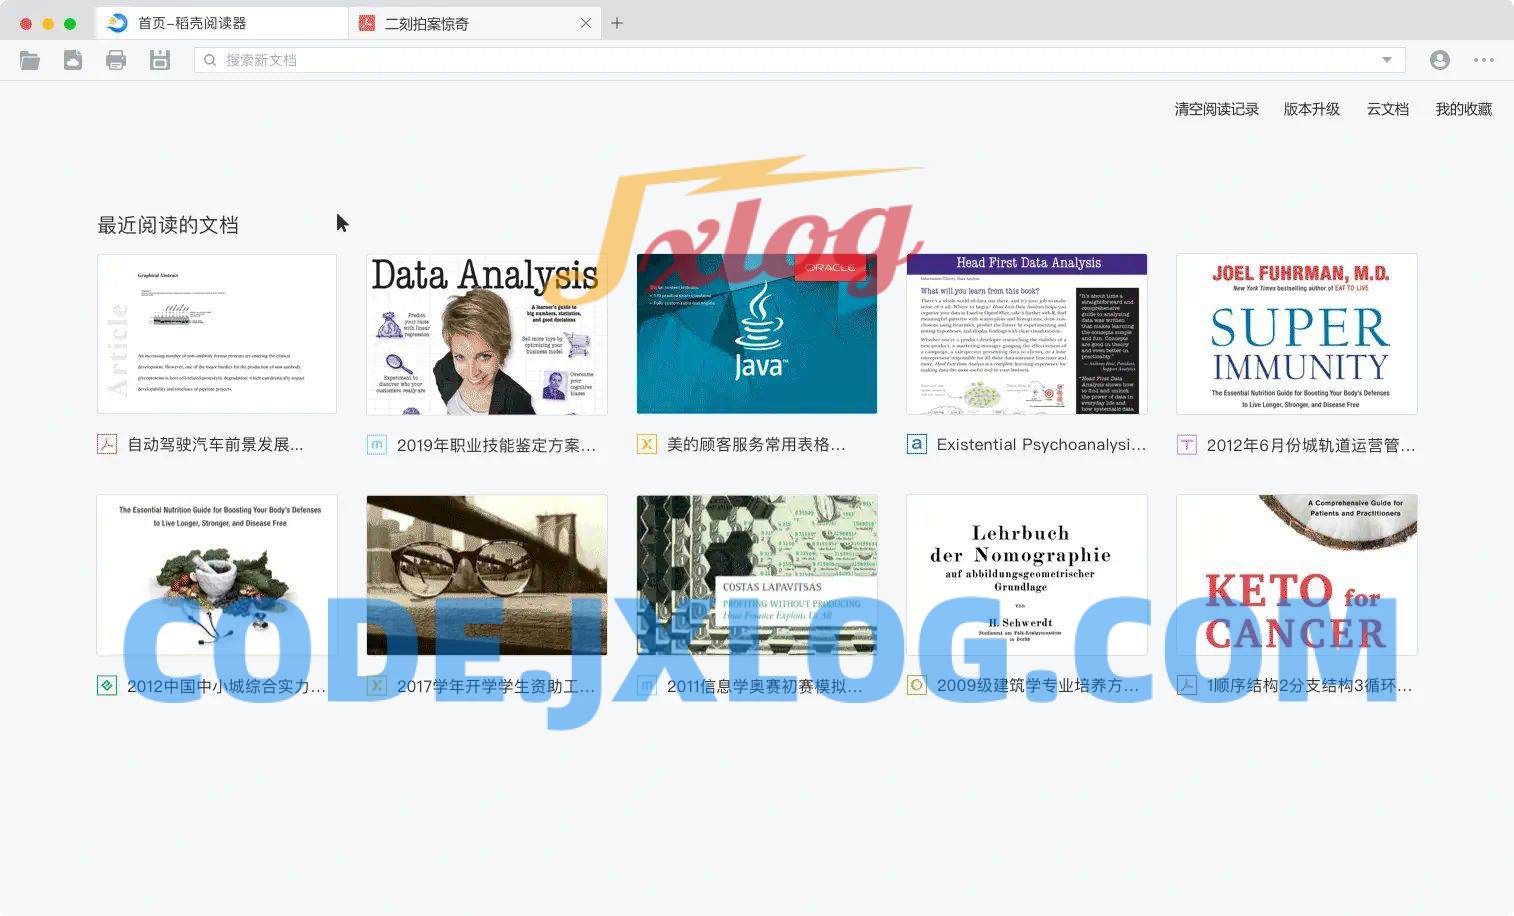Click 清空阅读记录 to clear reading history
Image resolution: width=1514 pixels, height=916 pixels.
(1216, 109)
